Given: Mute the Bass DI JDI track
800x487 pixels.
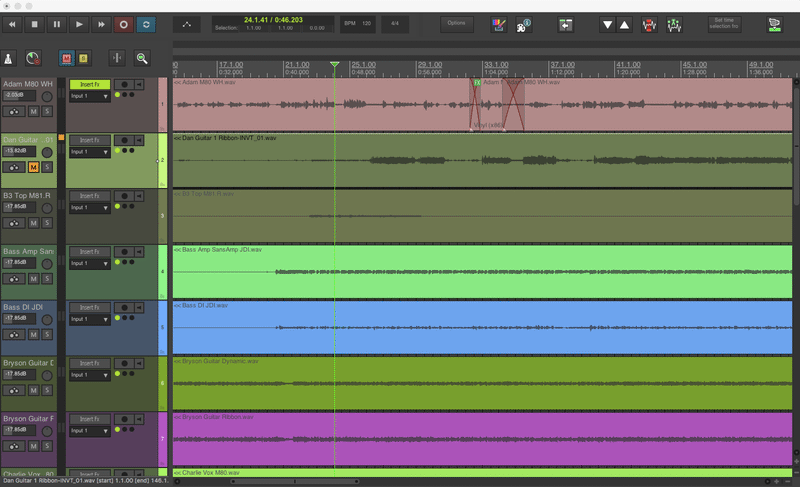Looking at the screenshot, I should click(34, 335).
